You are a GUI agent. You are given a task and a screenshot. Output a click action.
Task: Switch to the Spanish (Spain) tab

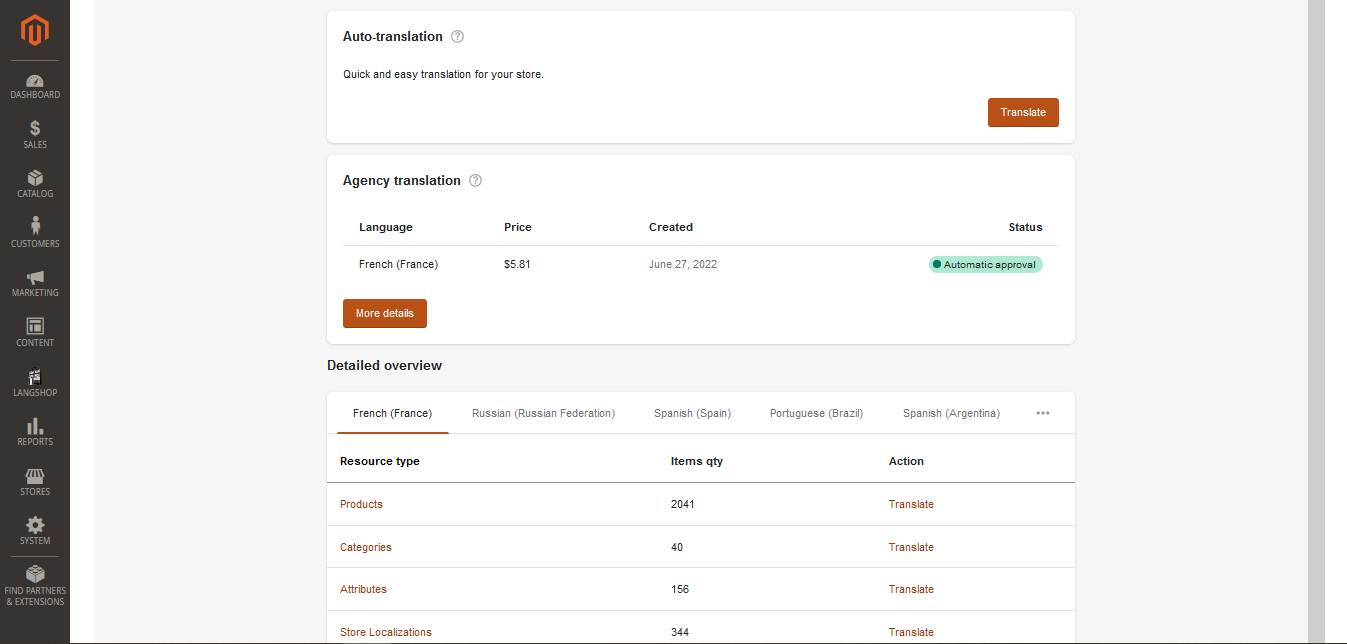pyautogui.click(x=692, y=413)
